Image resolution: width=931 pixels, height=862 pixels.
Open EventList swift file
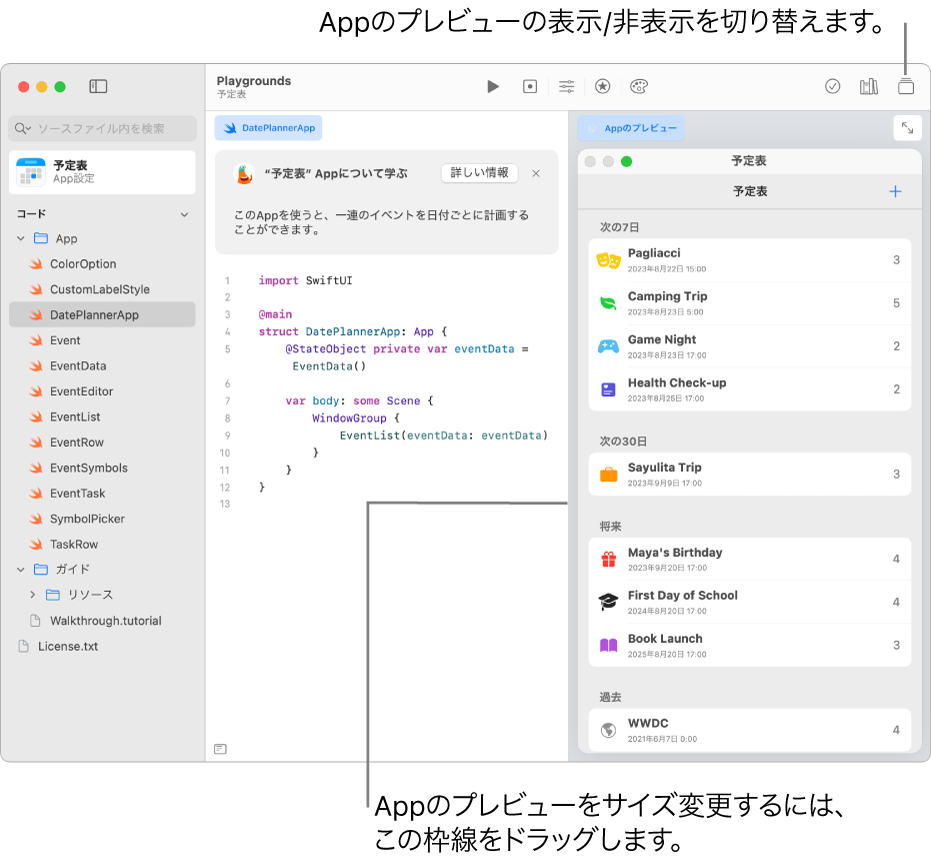coord(102,417)
